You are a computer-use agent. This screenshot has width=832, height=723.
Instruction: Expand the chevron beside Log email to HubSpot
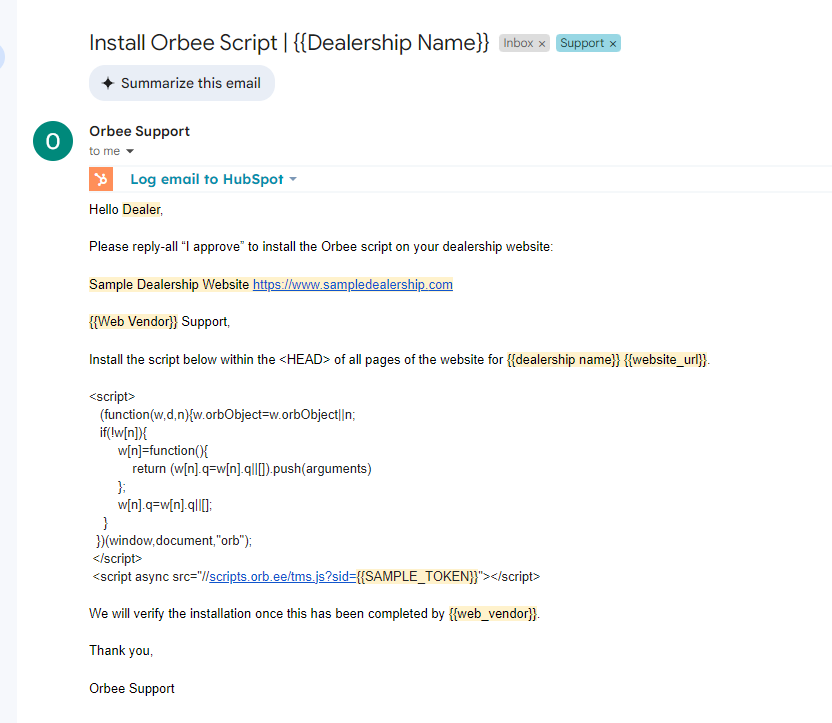[290, 178]
